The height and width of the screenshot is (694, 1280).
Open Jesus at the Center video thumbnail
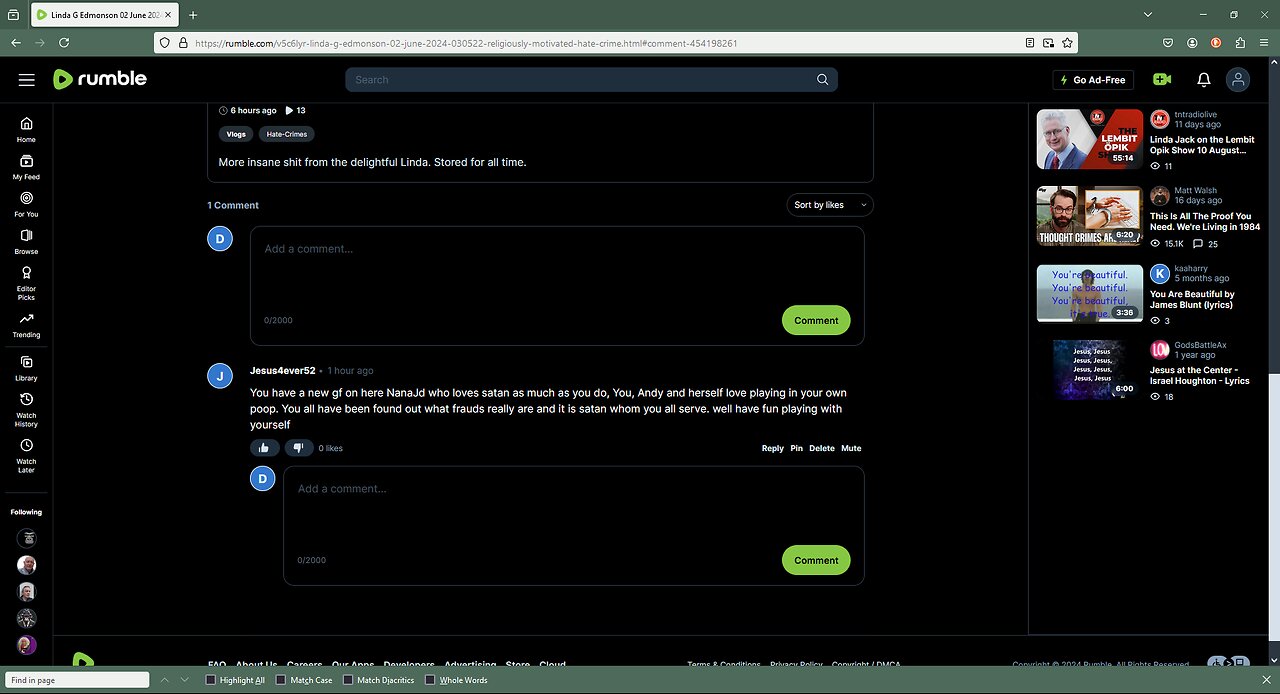click(1090, 369)
